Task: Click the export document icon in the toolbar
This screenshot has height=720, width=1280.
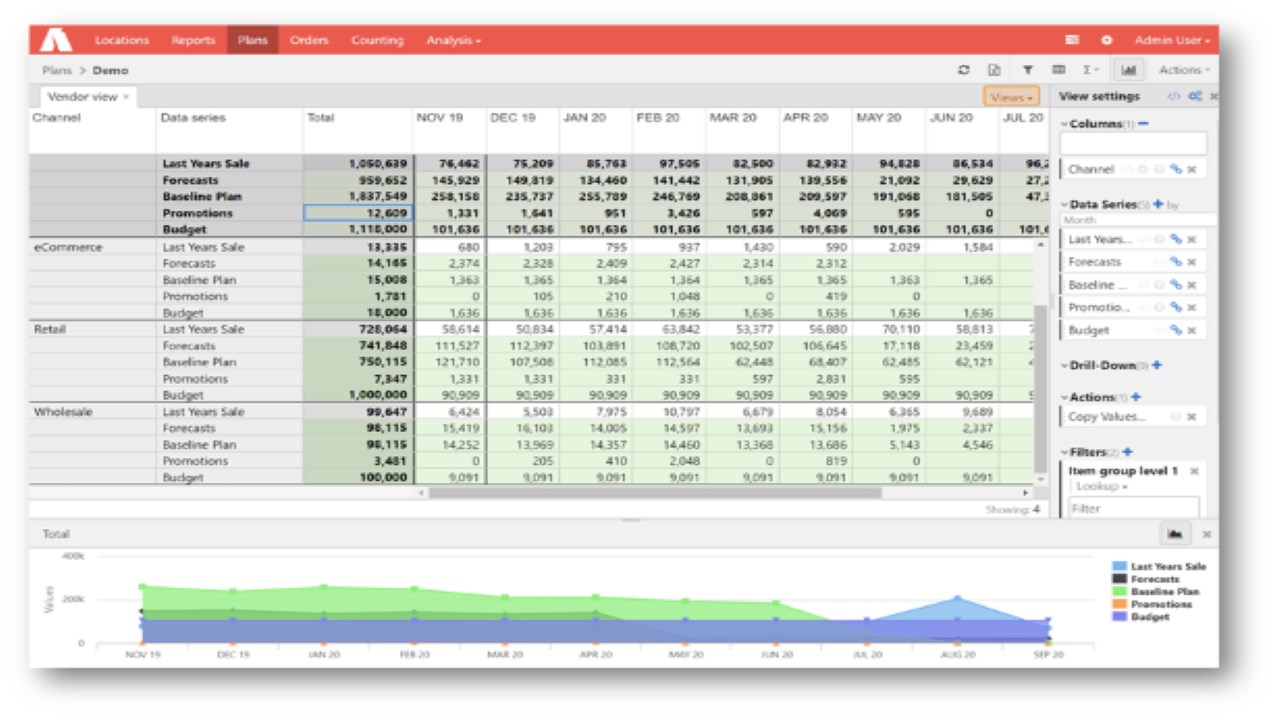Action: coord(994,70)
